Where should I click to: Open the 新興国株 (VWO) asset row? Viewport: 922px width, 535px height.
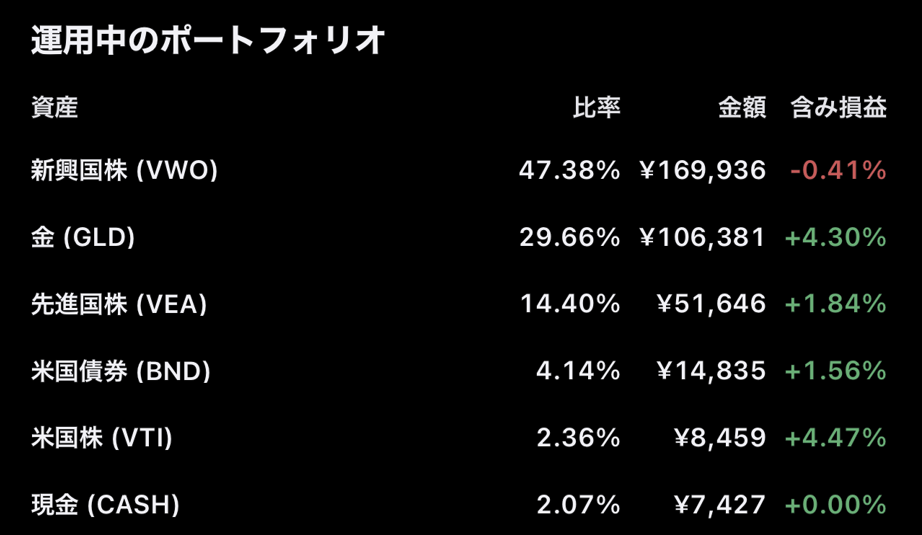point(125,171)
